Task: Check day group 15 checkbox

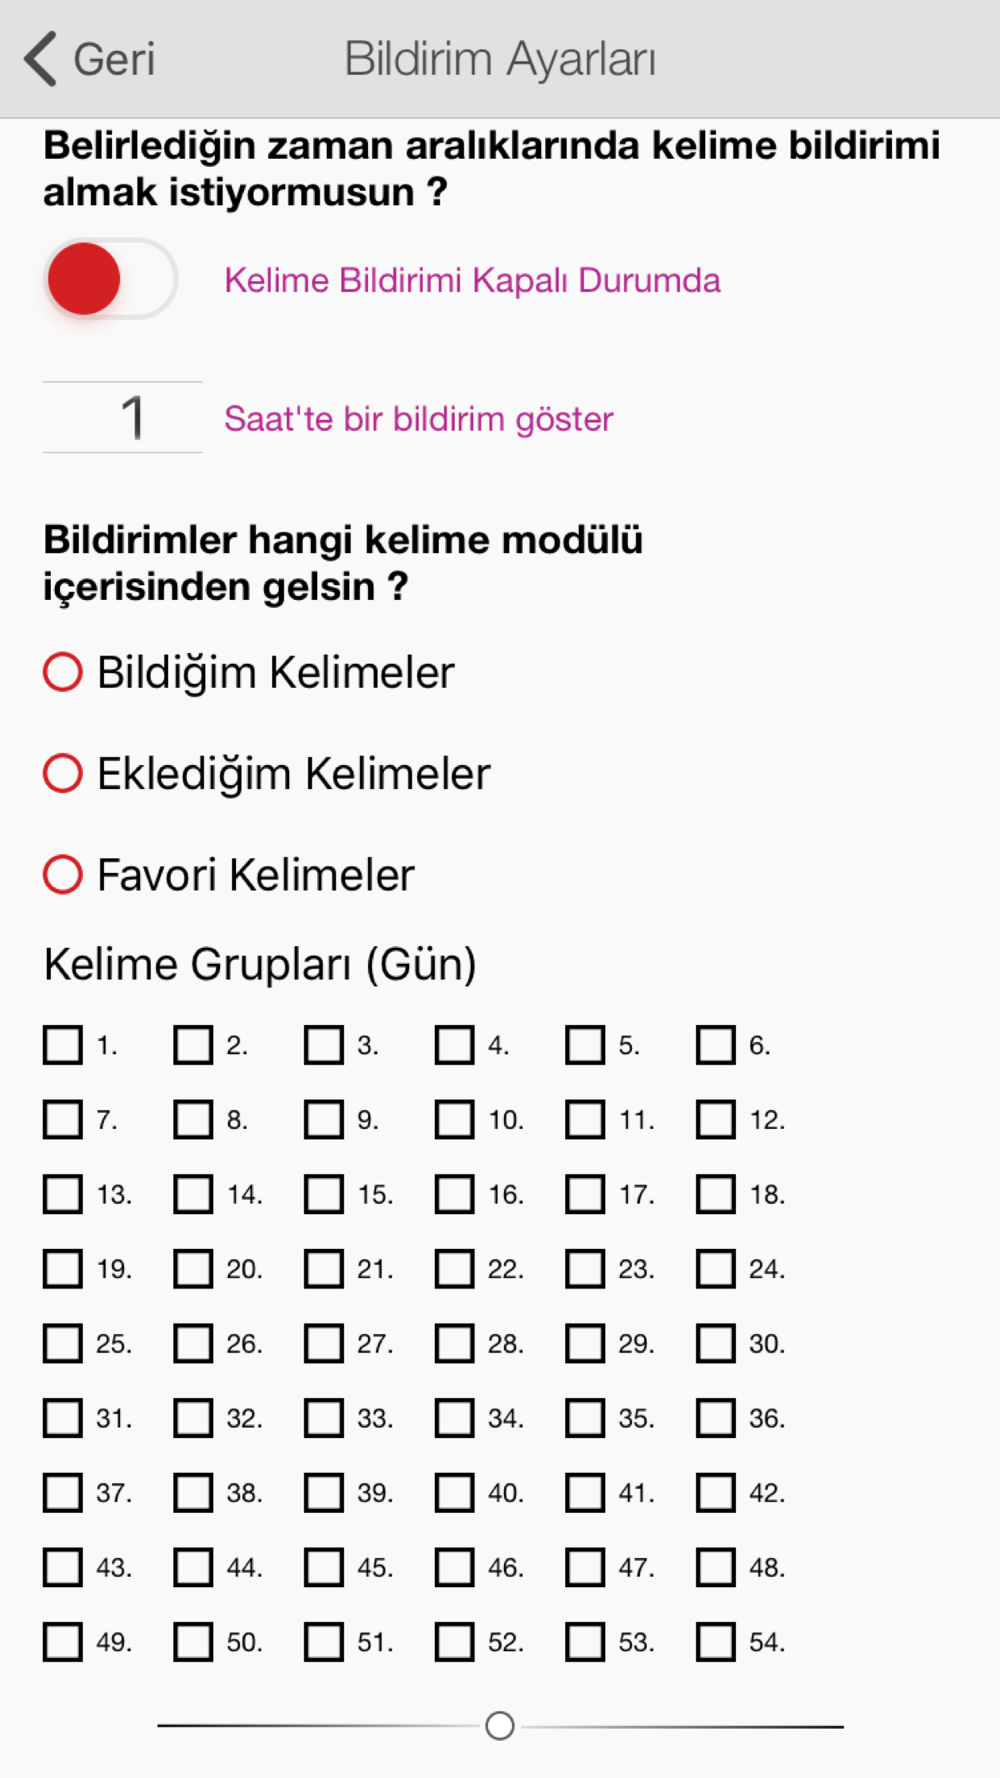Action: coord(324,1194)
